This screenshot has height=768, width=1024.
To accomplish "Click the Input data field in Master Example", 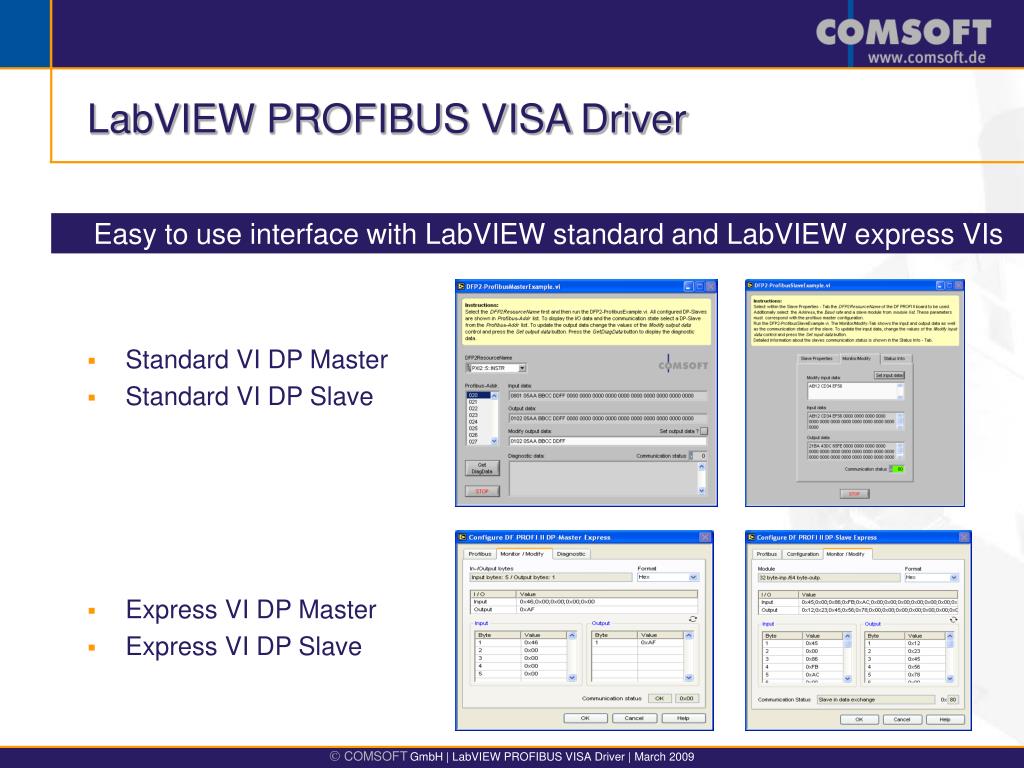I will 607,396.
